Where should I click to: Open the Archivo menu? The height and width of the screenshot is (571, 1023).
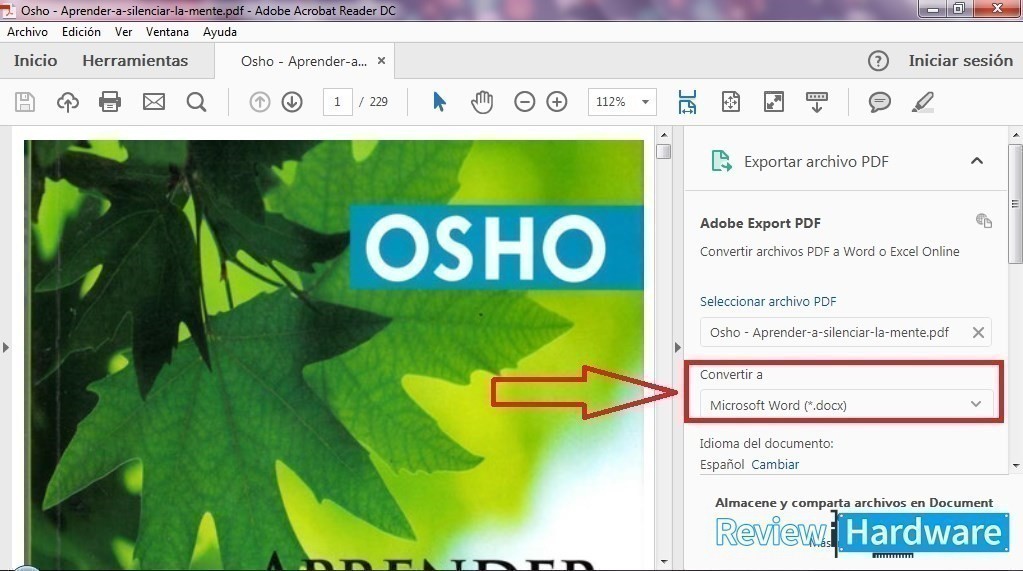(x=27, y=32)
